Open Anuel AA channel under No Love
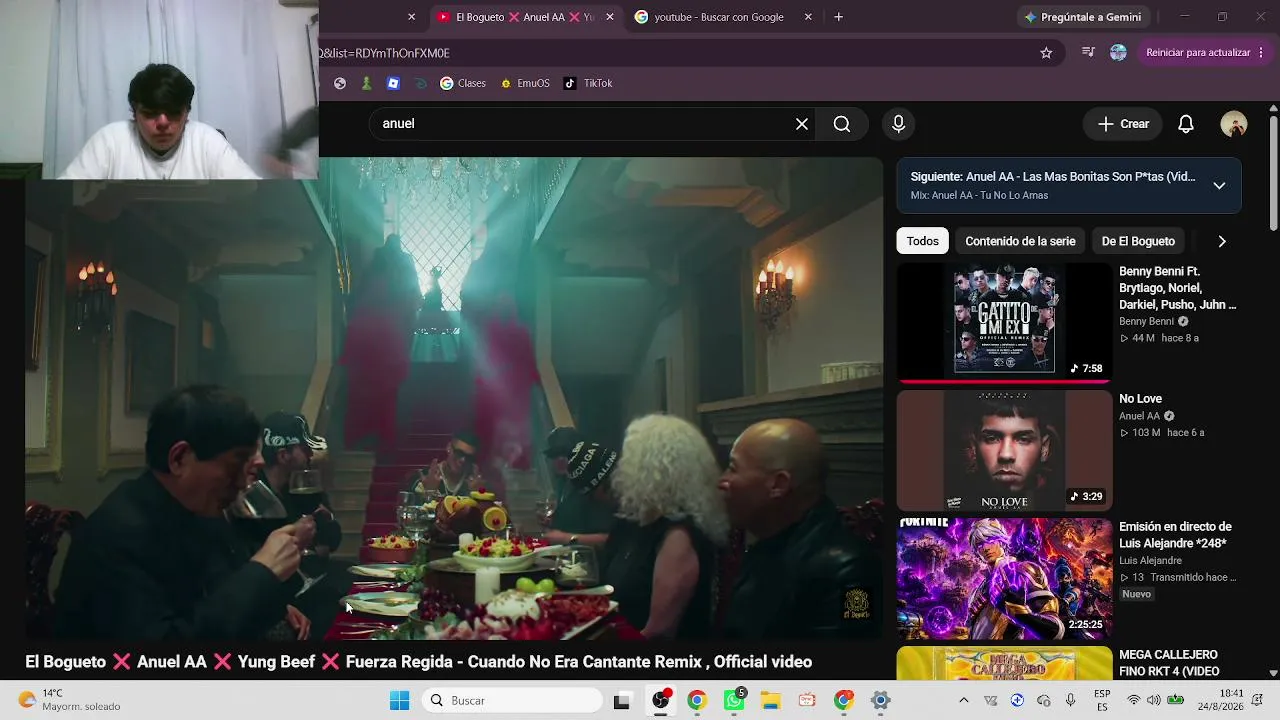Screen dimensions: 1280x720 tap(1139, 416)
